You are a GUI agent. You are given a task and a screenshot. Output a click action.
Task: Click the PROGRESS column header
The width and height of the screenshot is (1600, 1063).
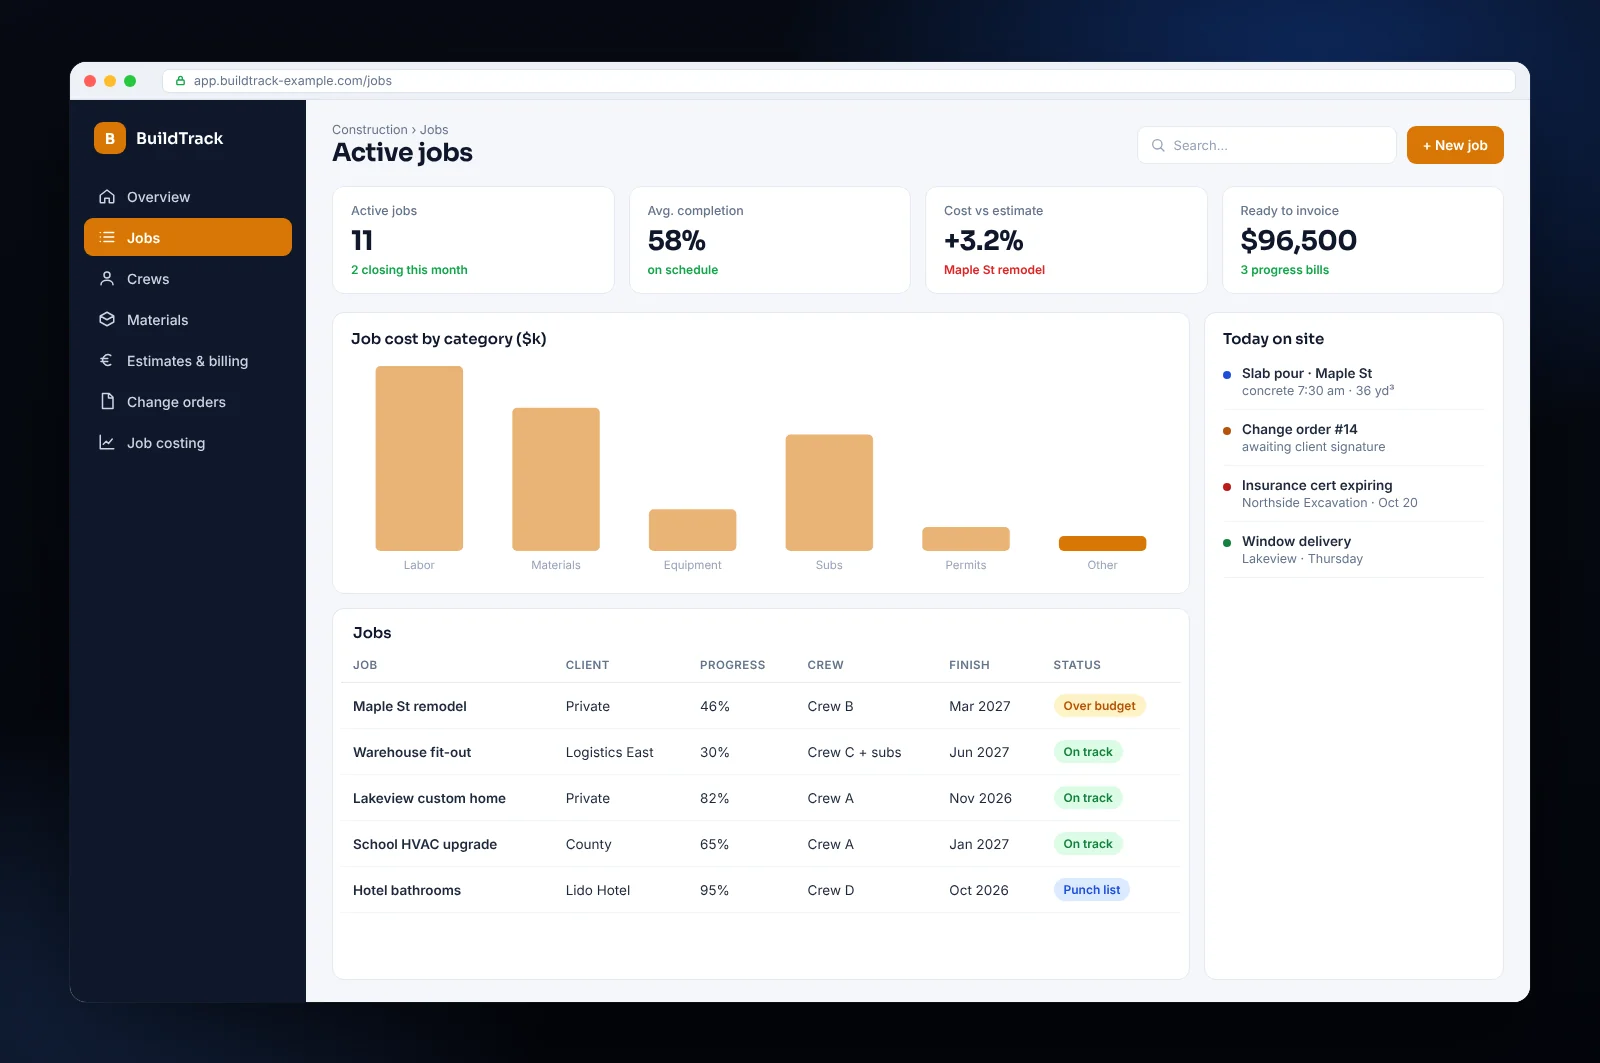coord(732,665)
